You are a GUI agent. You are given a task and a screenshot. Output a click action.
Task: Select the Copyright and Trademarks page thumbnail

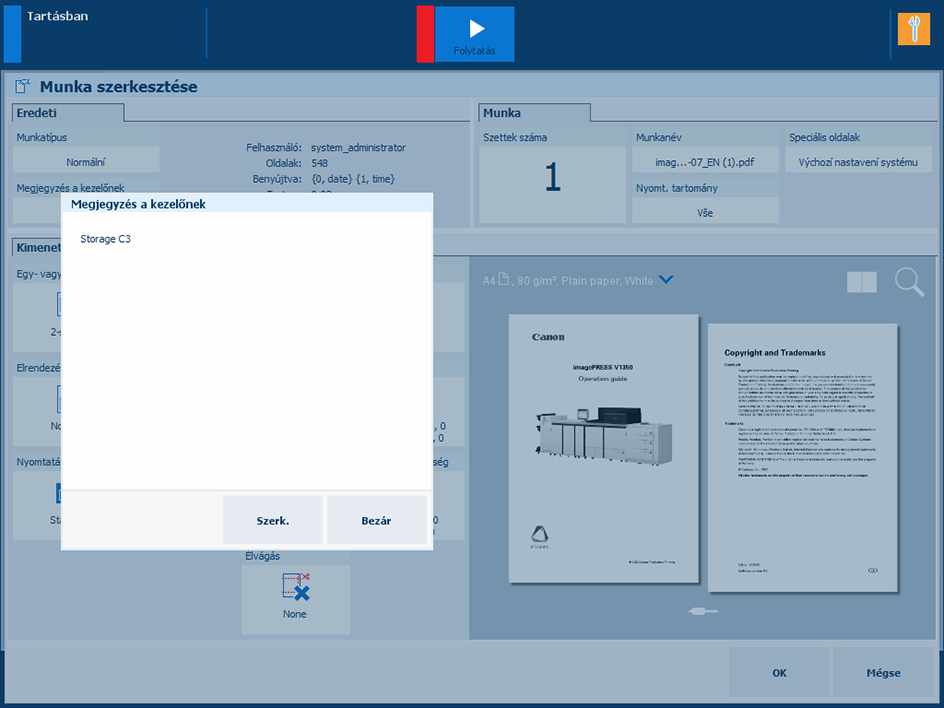tap(800, 454)
